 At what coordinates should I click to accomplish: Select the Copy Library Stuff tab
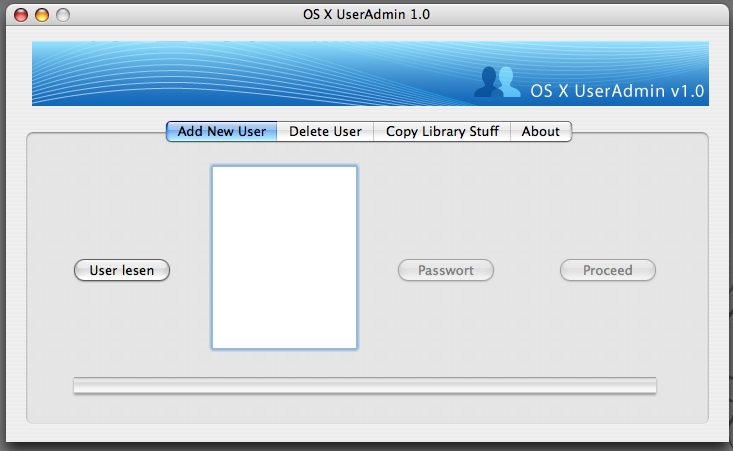coord(442,131)
